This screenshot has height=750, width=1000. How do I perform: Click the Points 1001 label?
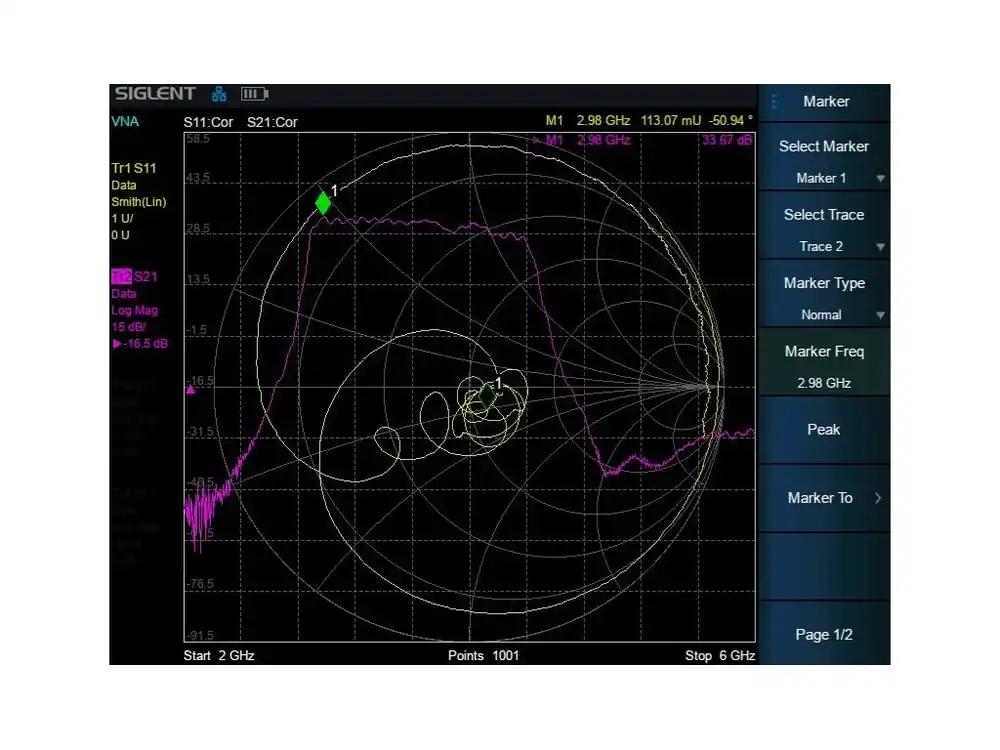coord(483,656)
